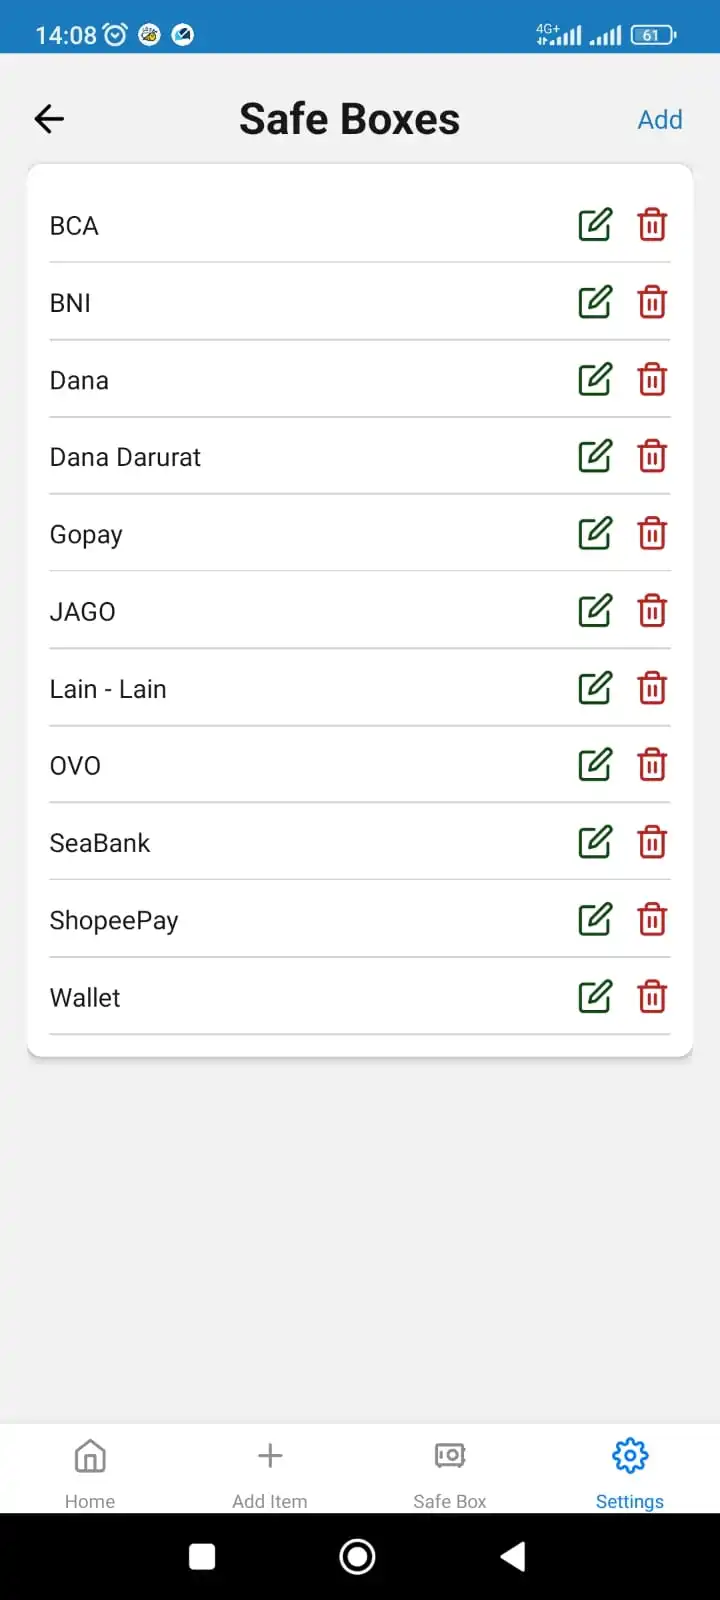
Task: Delete the OVO safe box
Action: click(x=652, y=765)
